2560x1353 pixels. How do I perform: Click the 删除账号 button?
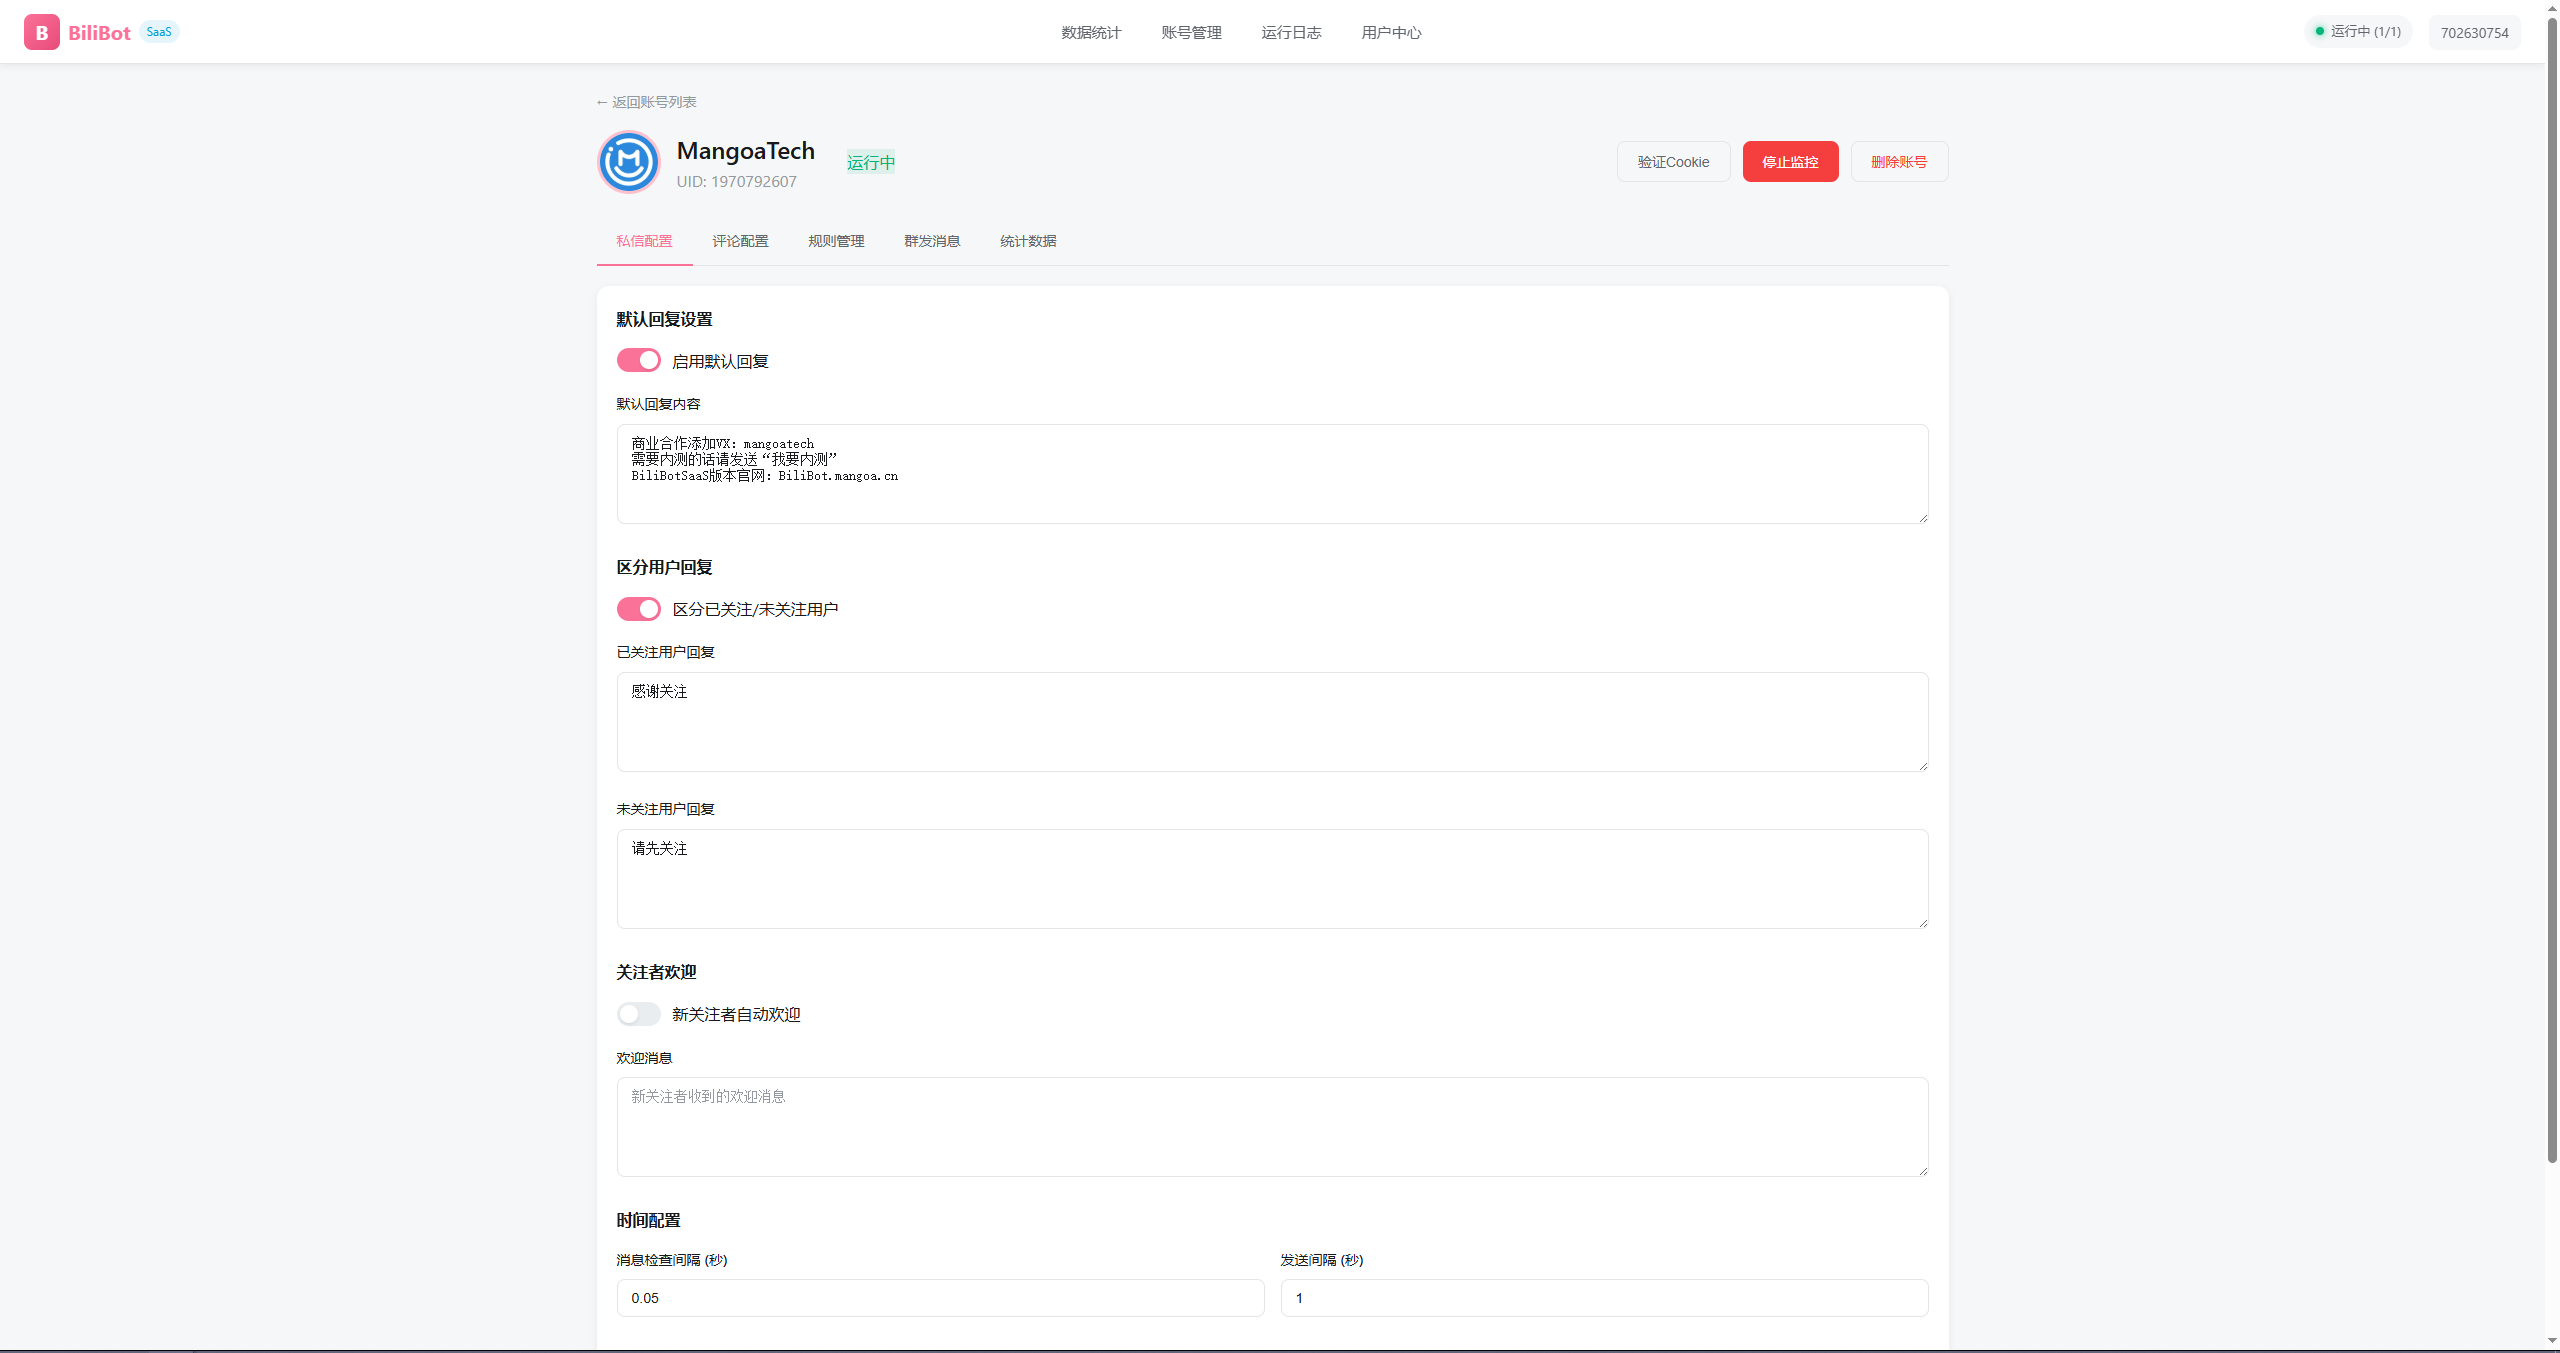[1898, 161]
